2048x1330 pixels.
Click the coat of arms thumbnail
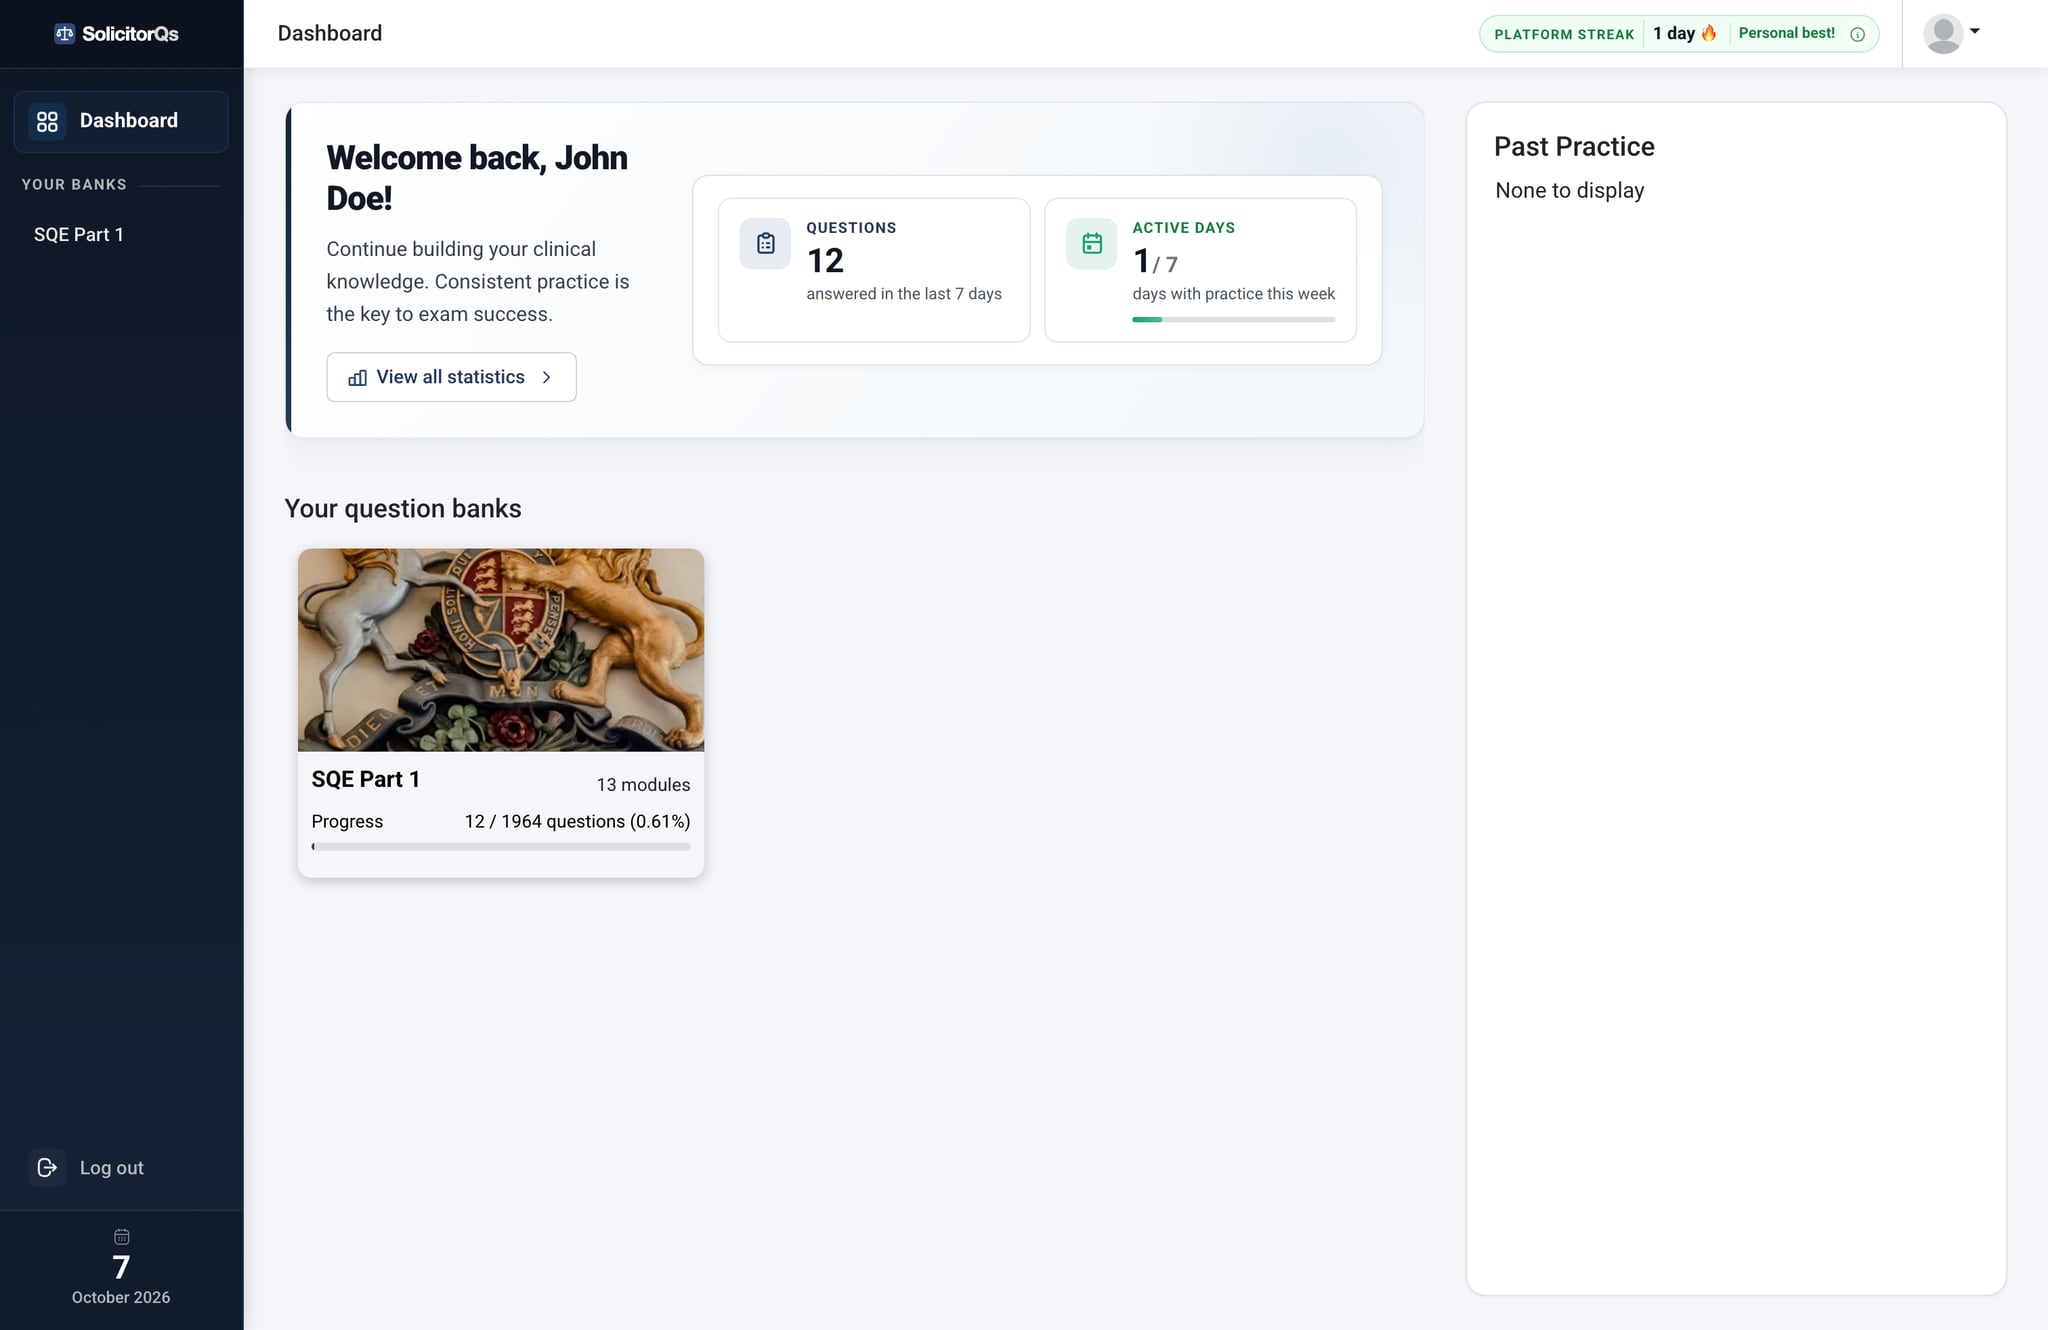click(501, 650)
